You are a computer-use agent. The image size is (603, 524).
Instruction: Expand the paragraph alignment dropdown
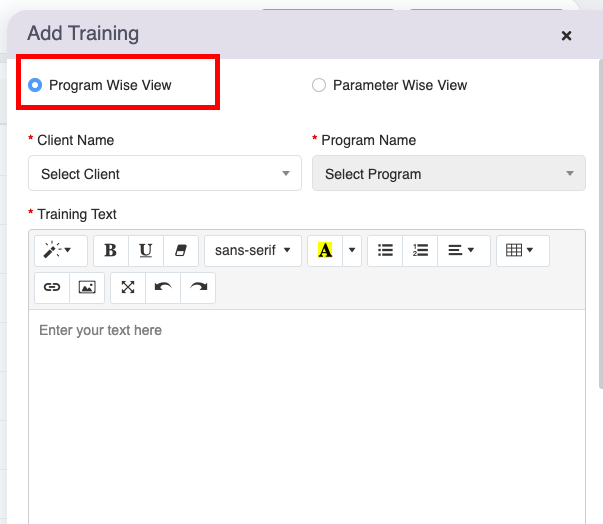[x=461, y=250]
